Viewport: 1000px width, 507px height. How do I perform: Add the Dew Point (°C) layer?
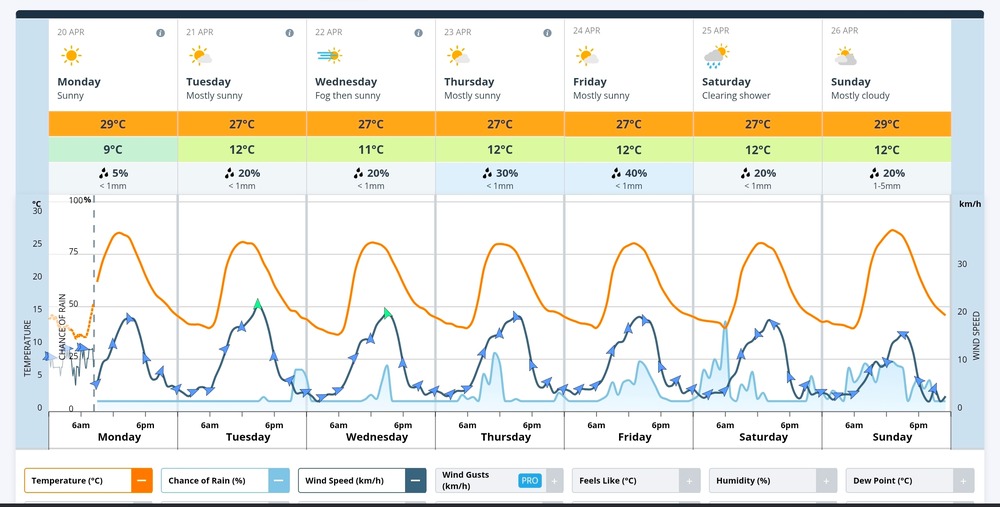point(964,481)
